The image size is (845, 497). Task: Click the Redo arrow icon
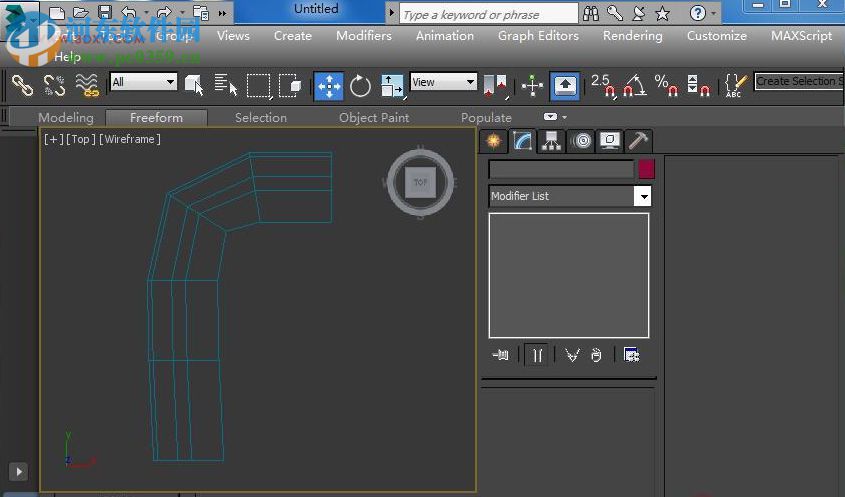click(x=164, y=12)
